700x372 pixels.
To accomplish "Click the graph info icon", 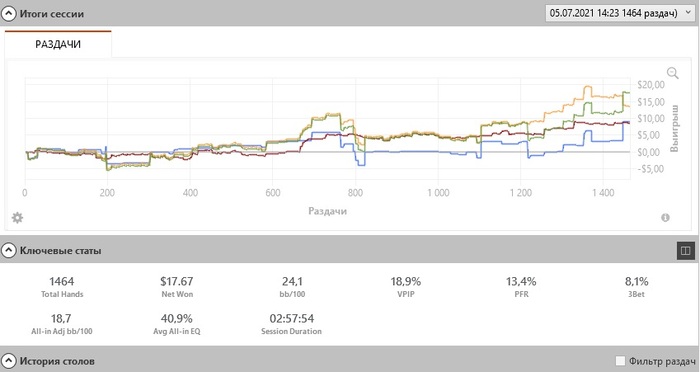I will tap(665, 217).
